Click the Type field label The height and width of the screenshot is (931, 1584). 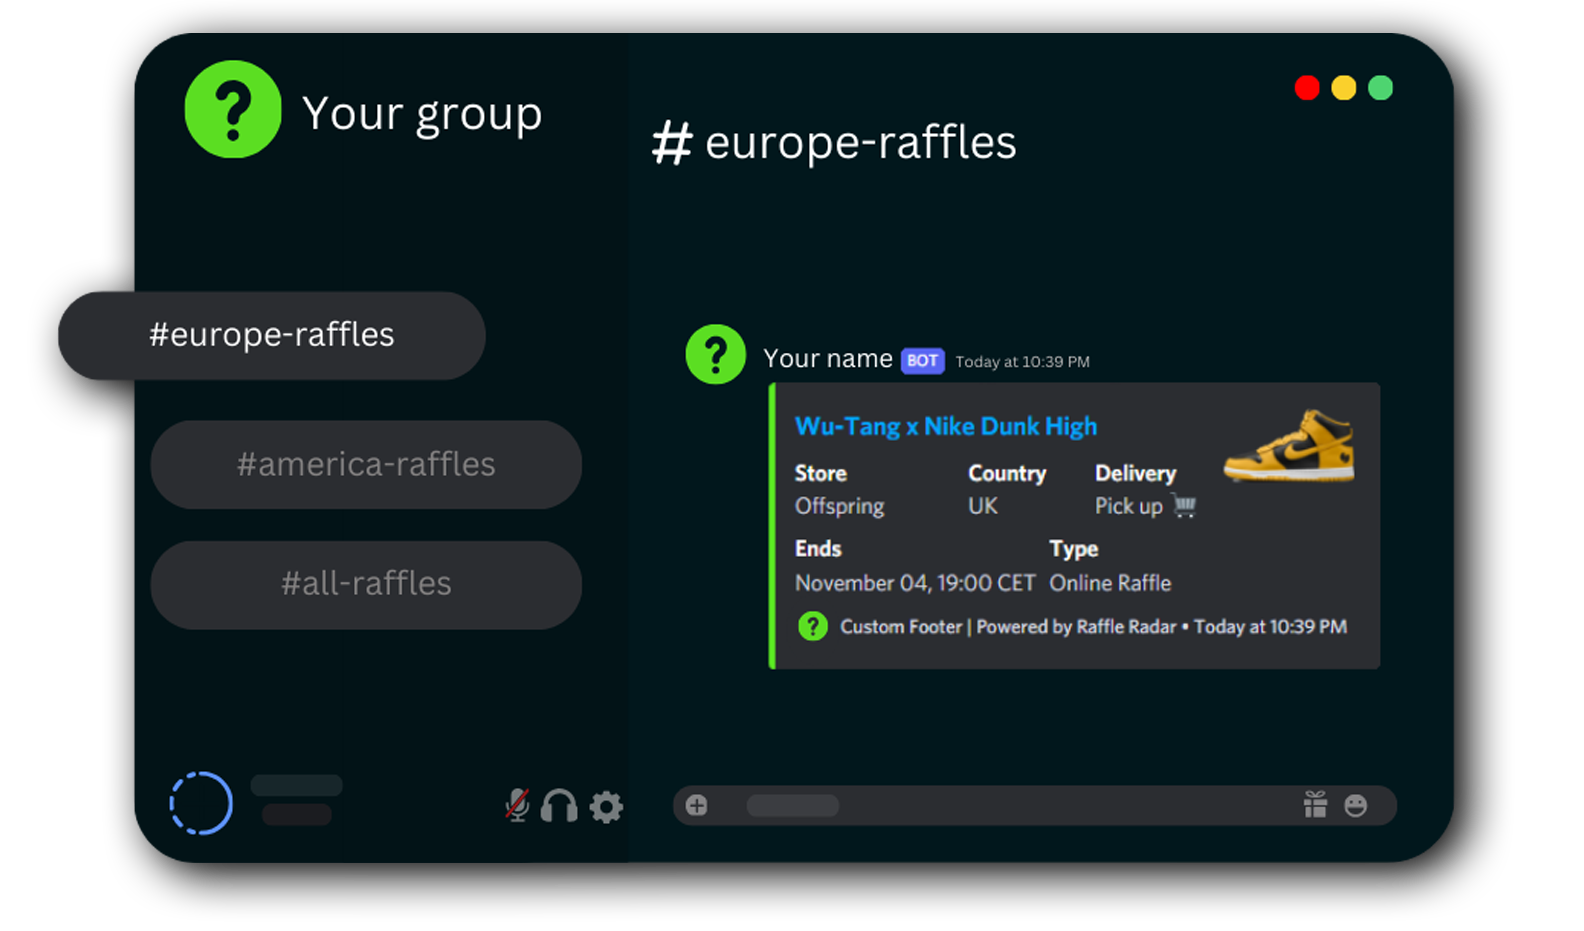1074,549
